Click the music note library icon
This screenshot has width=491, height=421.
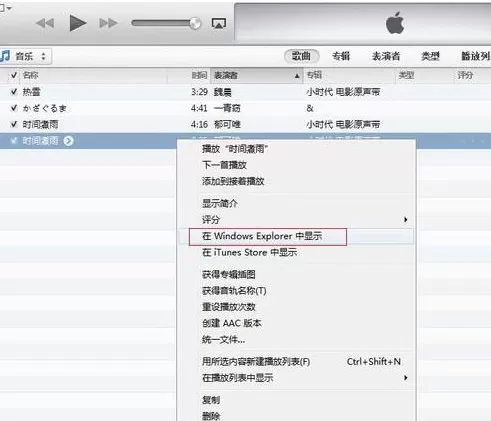(5, 56)
